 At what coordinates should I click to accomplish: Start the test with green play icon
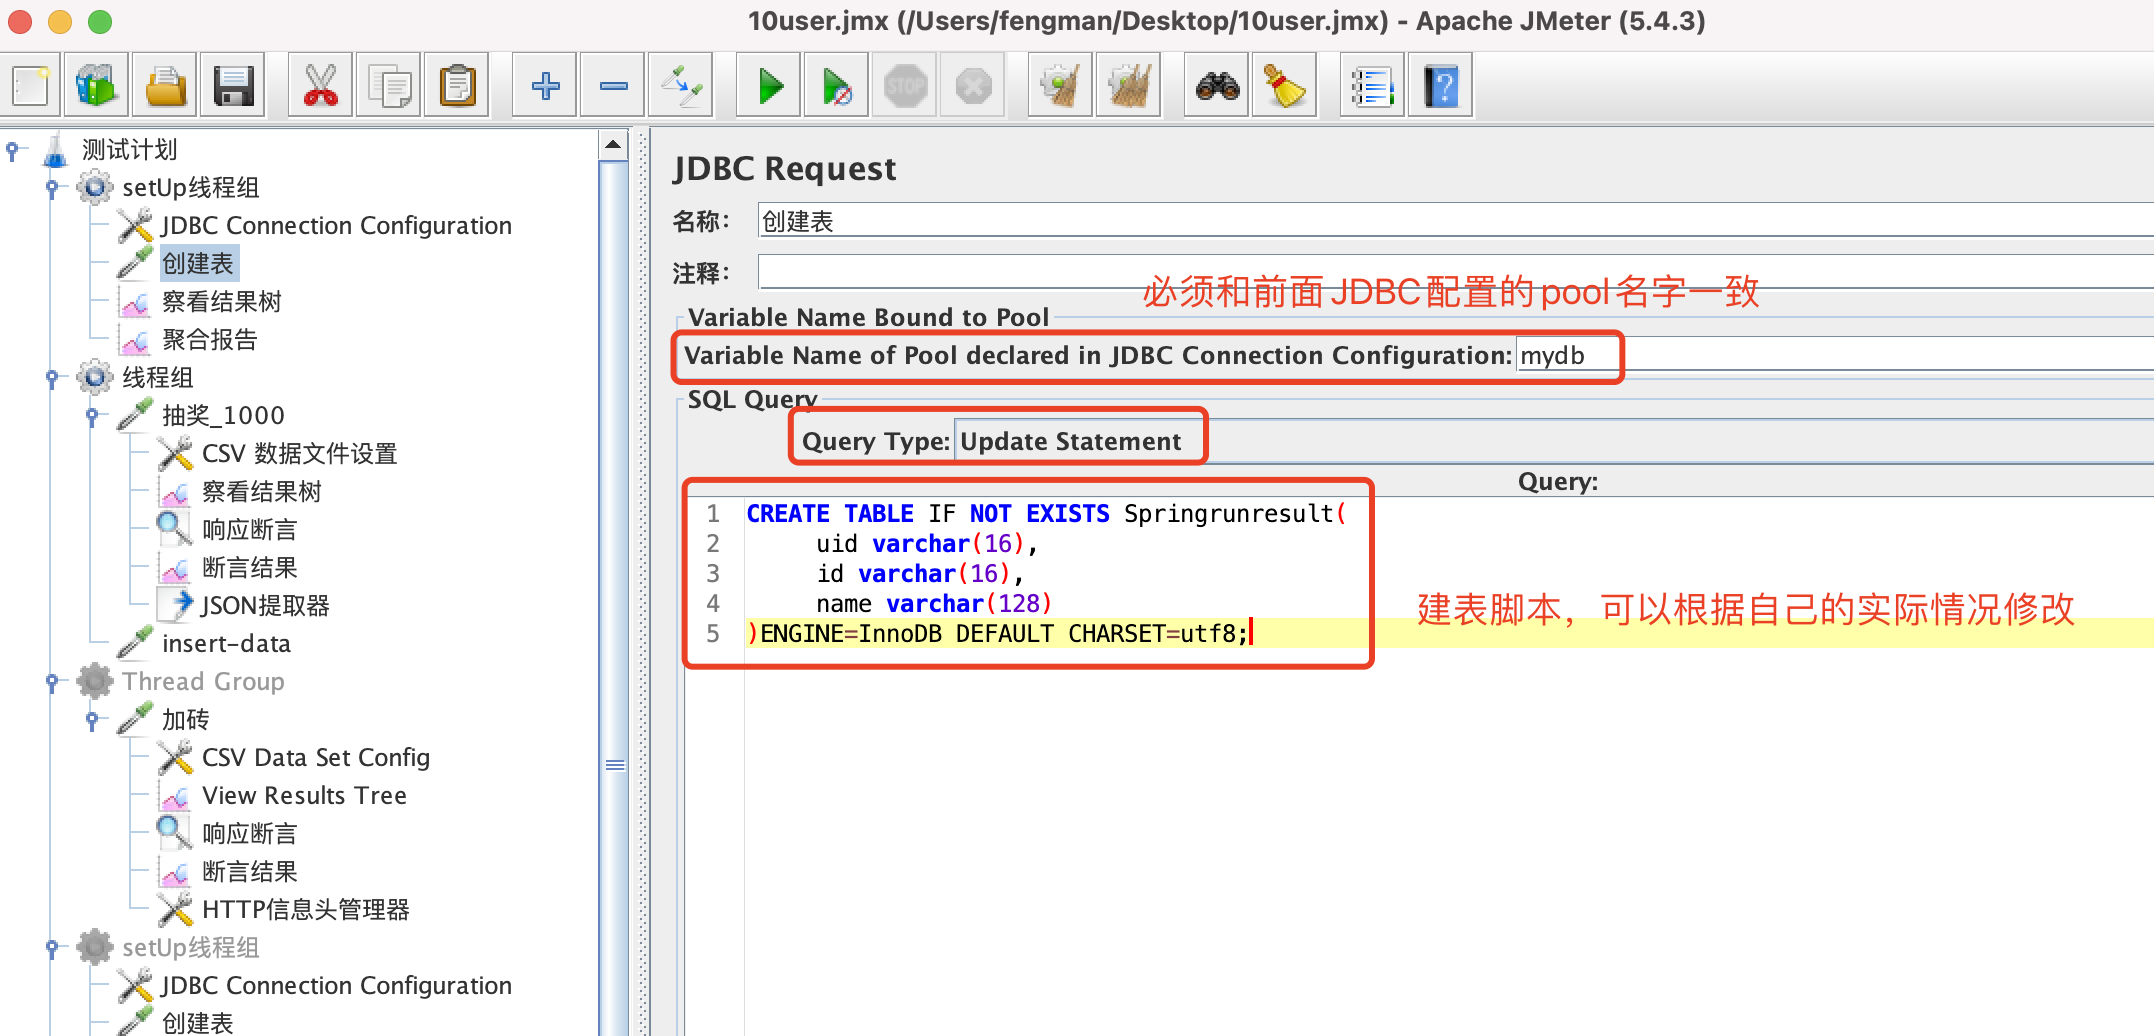[x=769, y=86]
